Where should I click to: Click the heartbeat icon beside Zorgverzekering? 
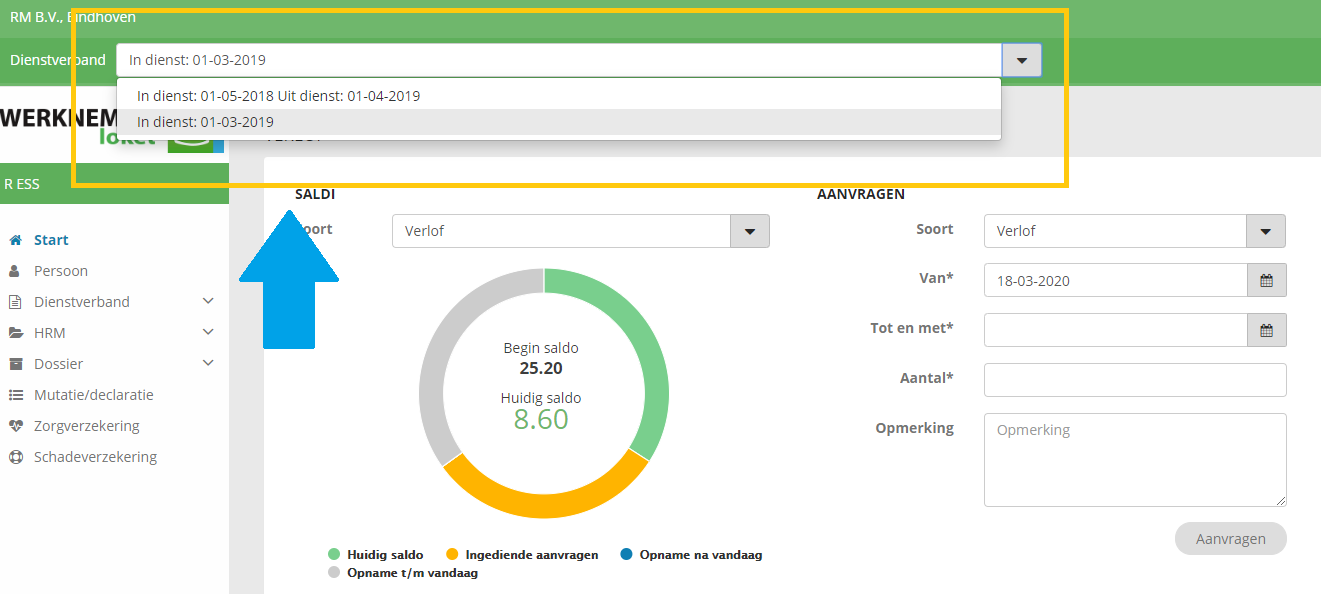(x=15, y=426)
